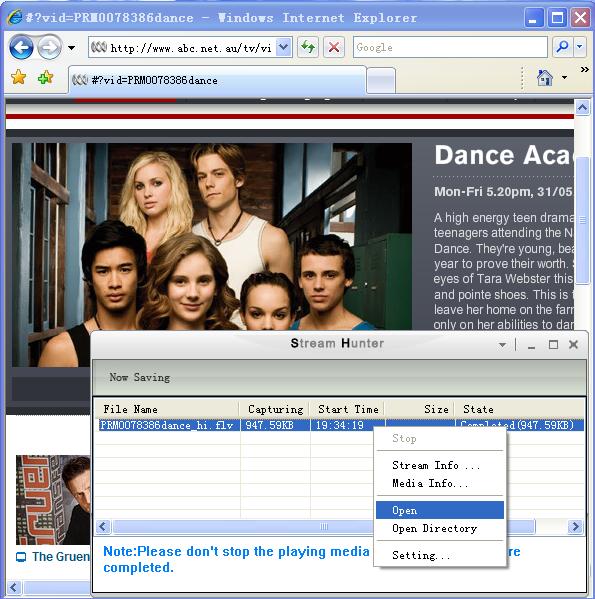Click the list scroll right arrow
This screenshot has height=599, width=595.
(x=575, y=527)
